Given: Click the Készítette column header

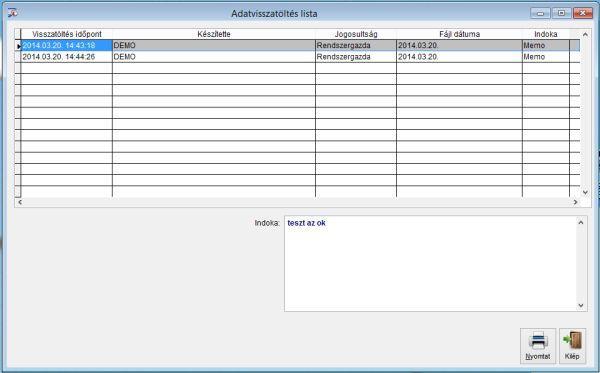Looking at the screenshot, I should pyautogui.click(x=214, y=34).
